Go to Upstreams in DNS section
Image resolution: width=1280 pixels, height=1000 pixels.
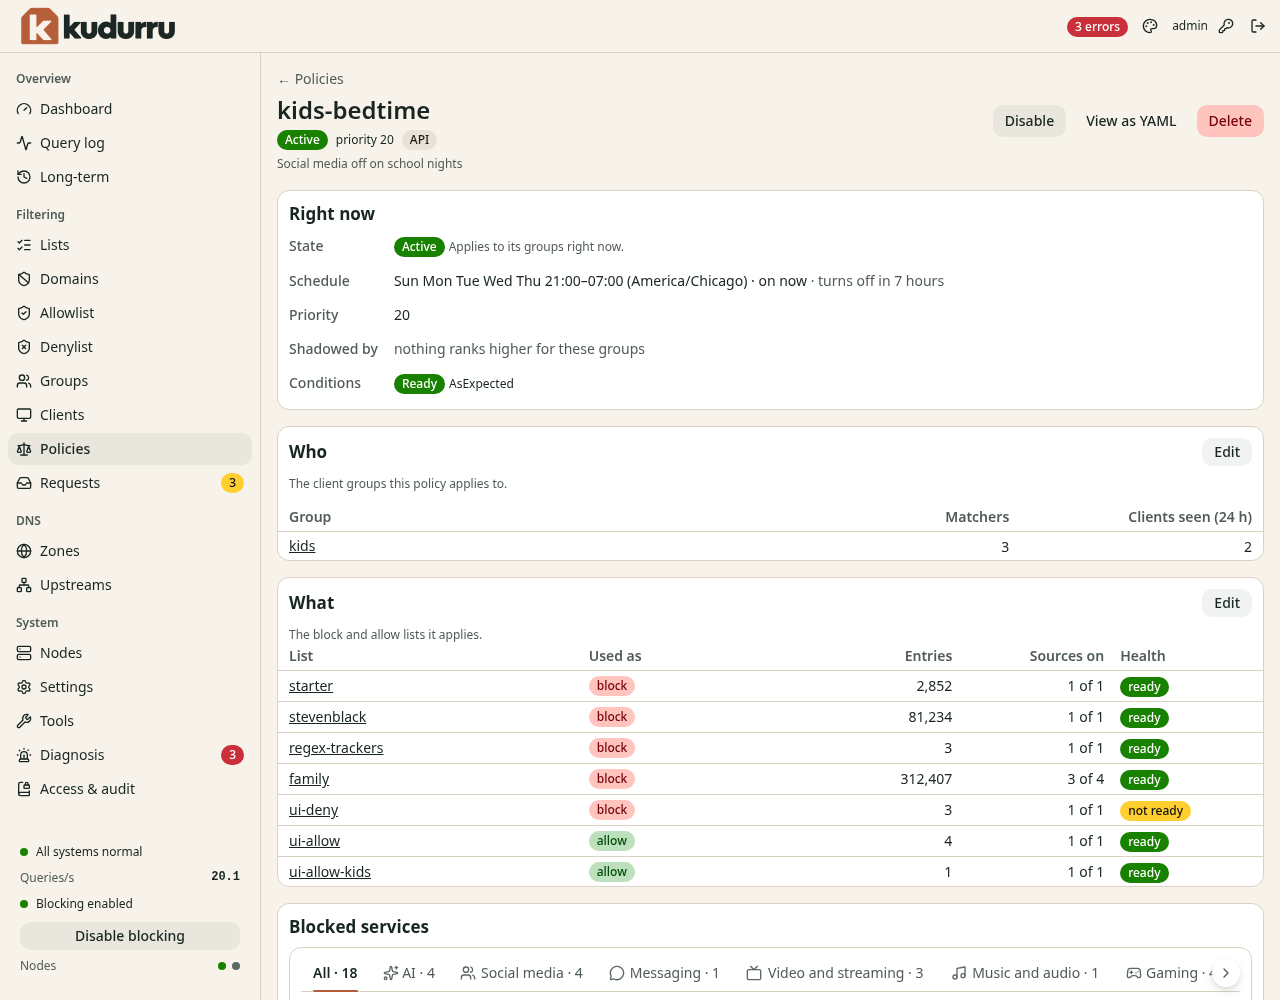[x=130, y=585]
